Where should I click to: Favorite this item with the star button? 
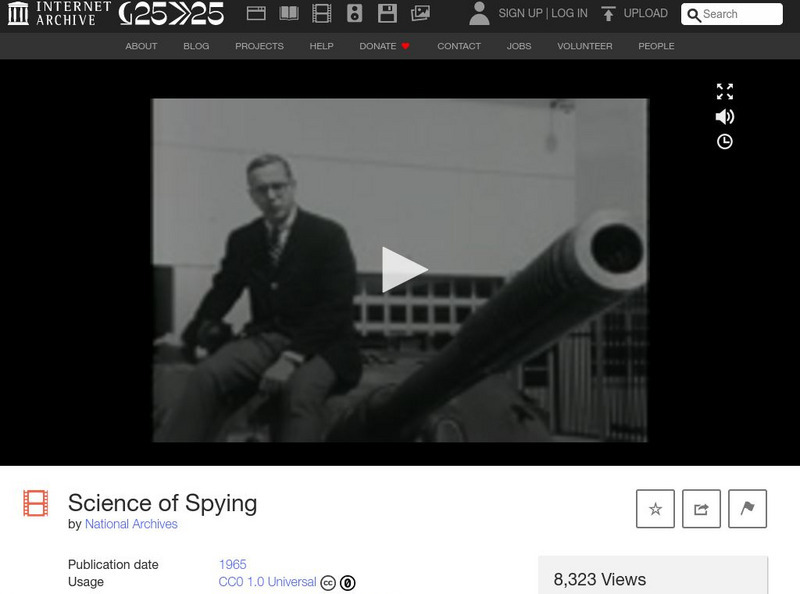point(655,509)
